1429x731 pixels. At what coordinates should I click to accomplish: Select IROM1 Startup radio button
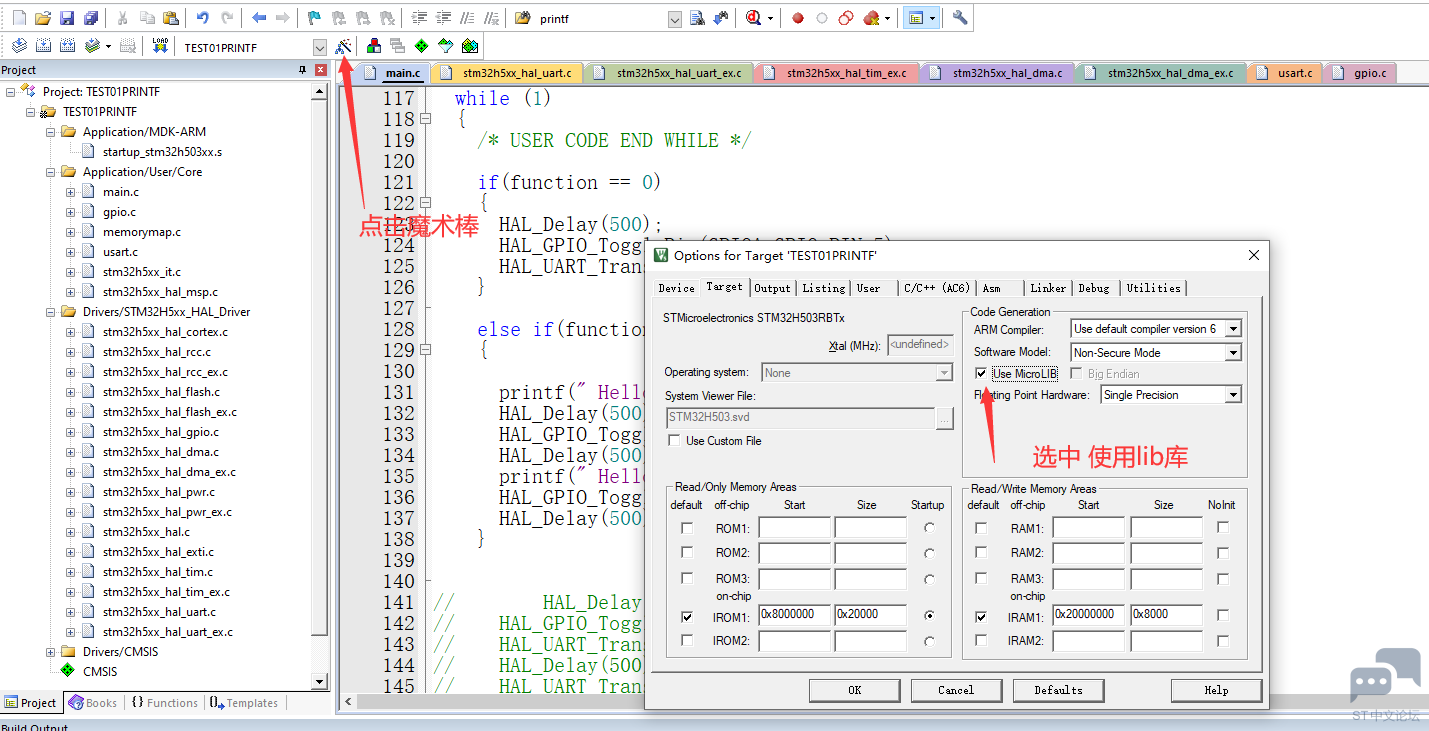pos(930,615)
